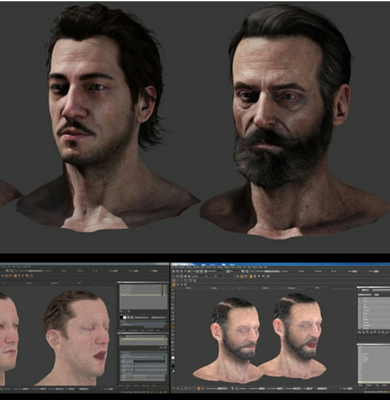Click the white color swatch in right window's side toolbar
This screenshot has height=400, width=390.
[173, 358]
